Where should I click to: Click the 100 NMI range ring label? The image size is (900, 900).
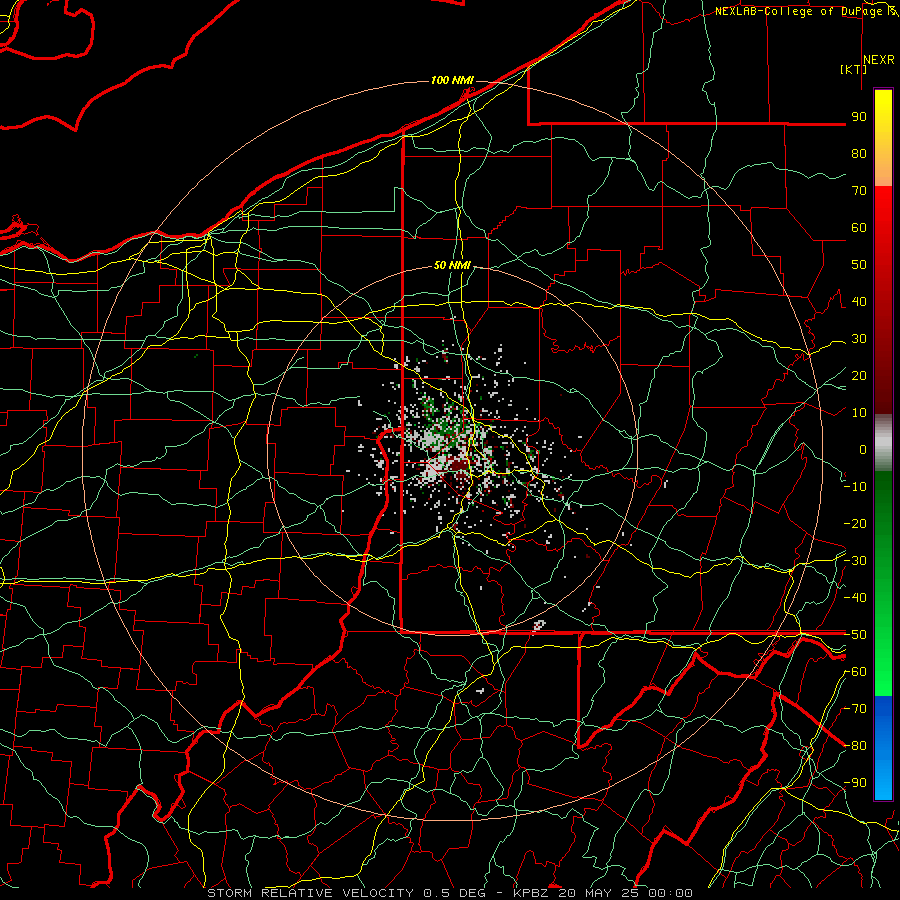click(x=452, y=80)
